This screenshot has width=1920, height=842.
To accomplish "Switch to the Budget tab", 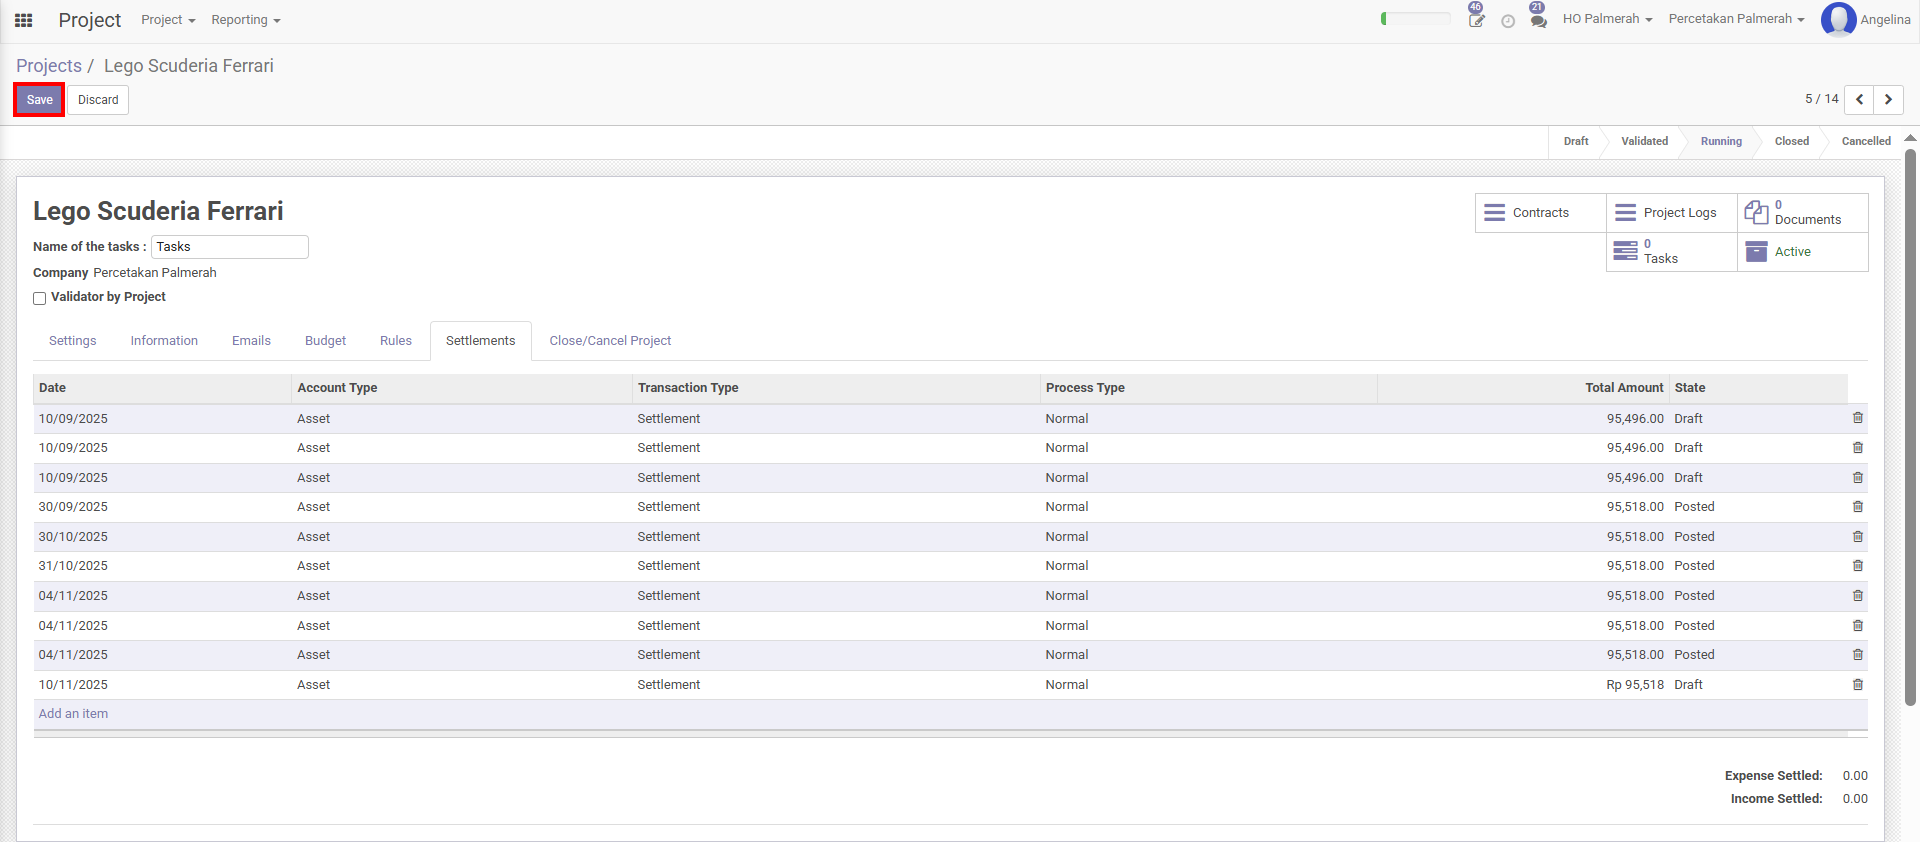I will 325,341.
